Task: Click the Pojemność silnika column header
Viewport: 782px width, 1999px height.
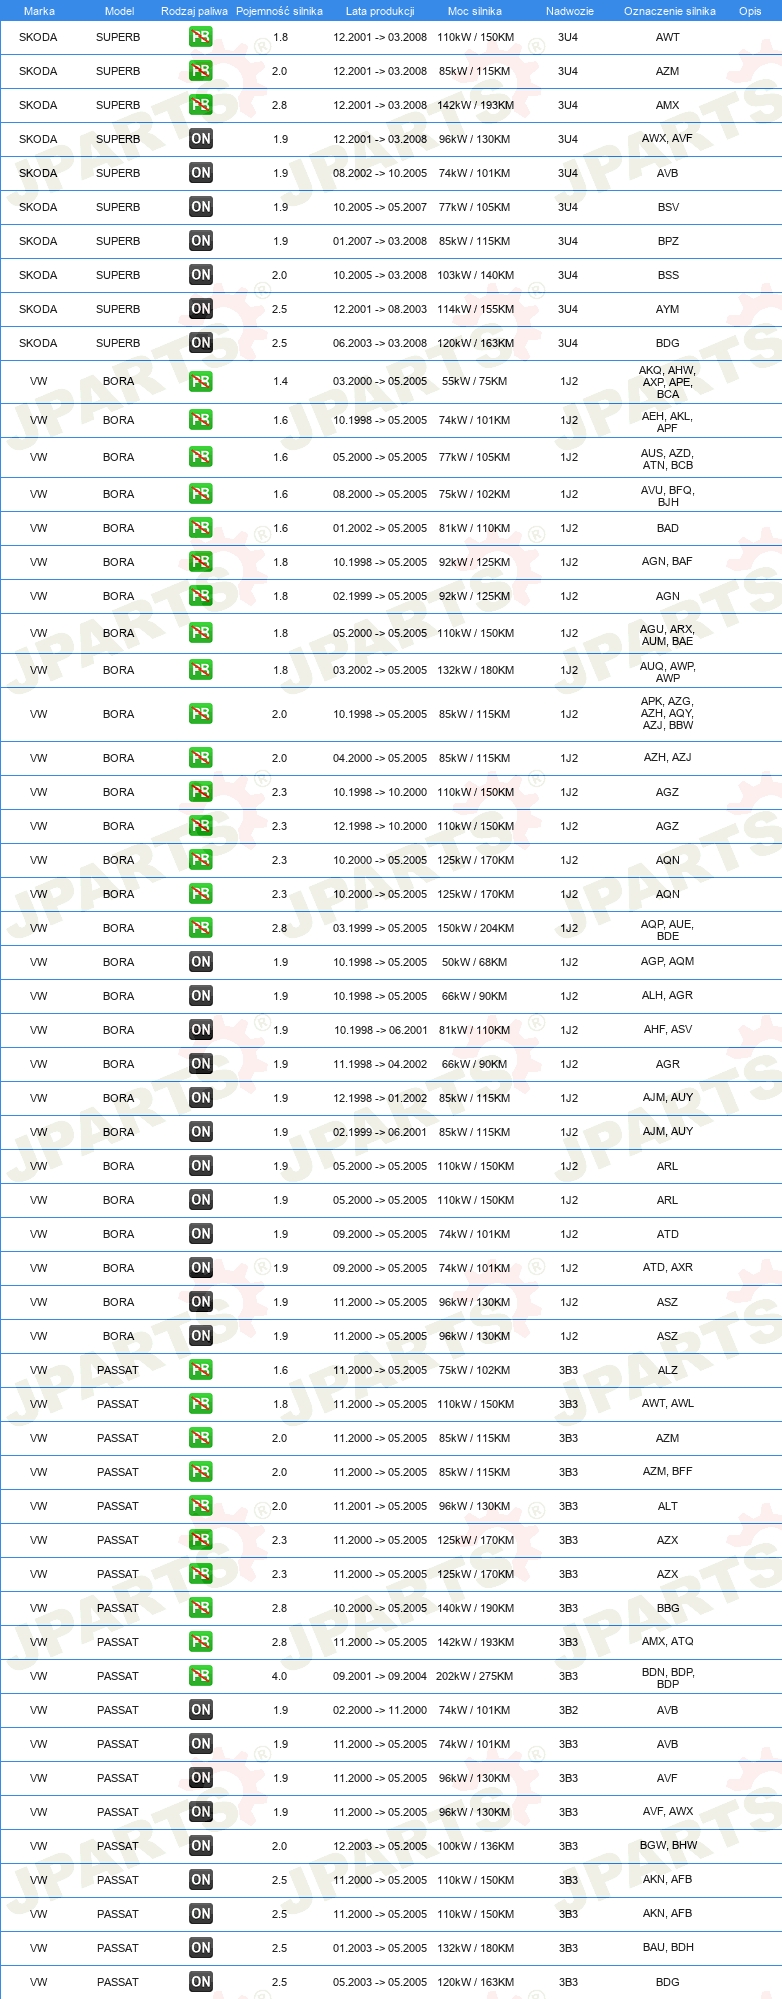Action: coord(279,11)
